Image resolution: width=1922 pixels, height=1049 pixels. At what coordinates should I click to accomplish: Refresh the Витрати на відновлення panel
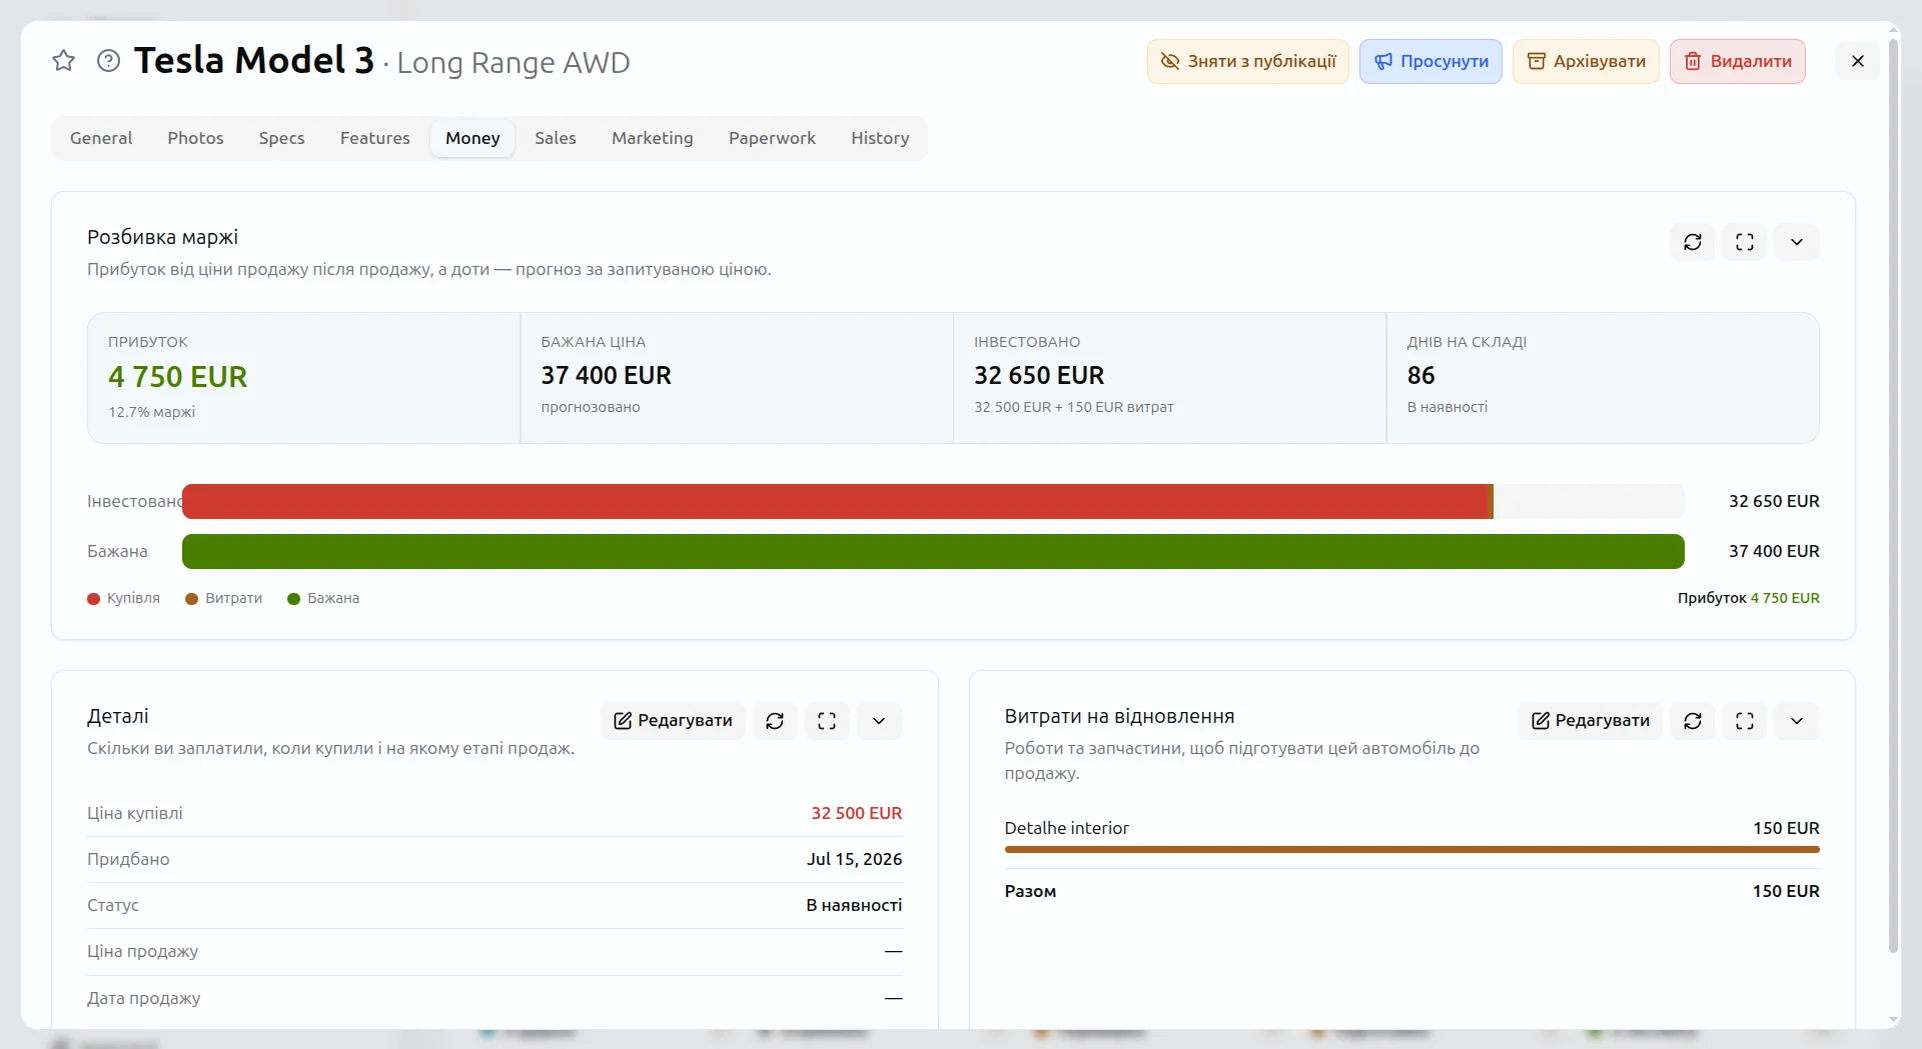click(x=1693, y=721)
